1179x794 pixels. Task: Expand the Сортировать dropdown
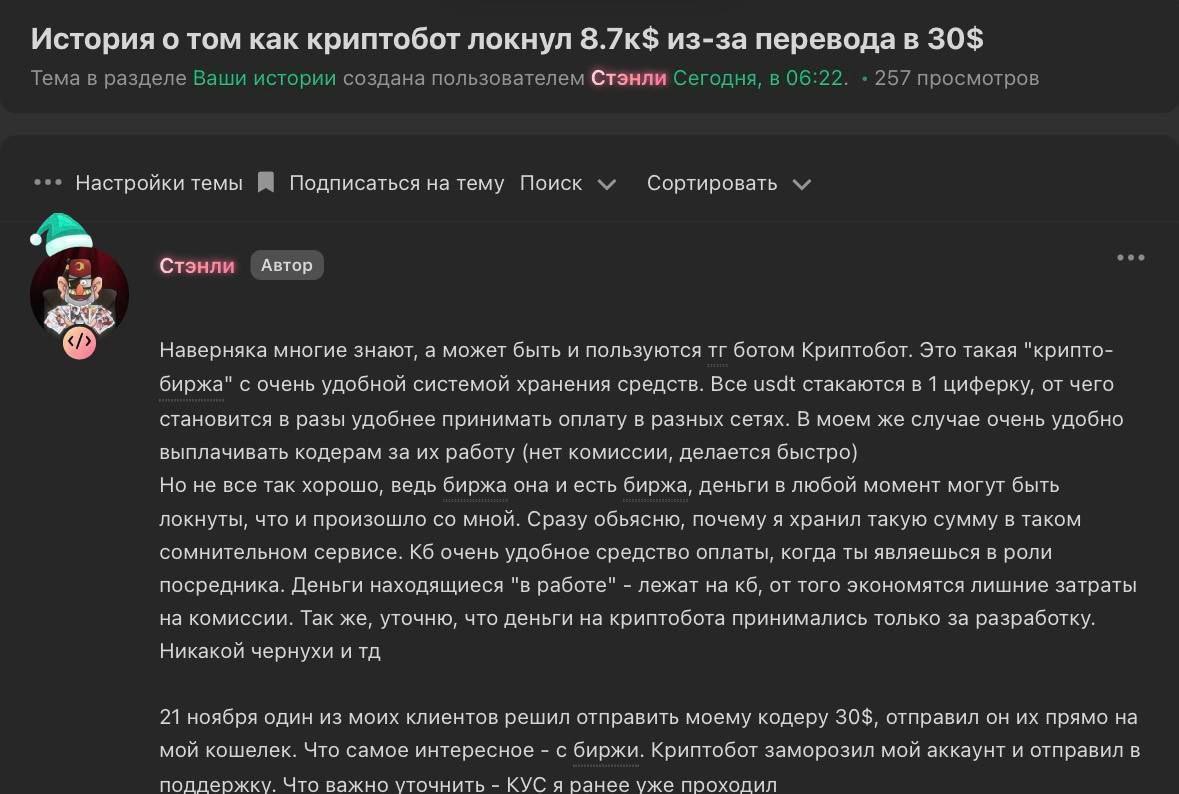click(729, 183)
